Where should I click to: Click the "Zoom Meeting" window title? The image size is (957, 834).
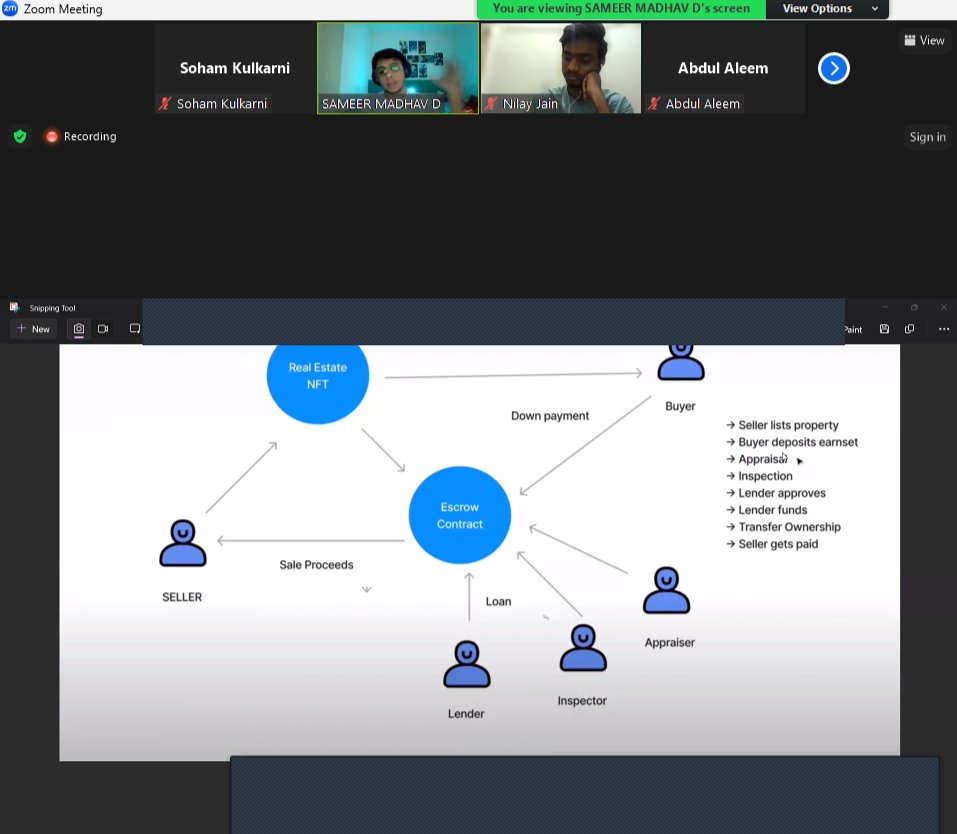pyautogui.click(x=63, y=9)
